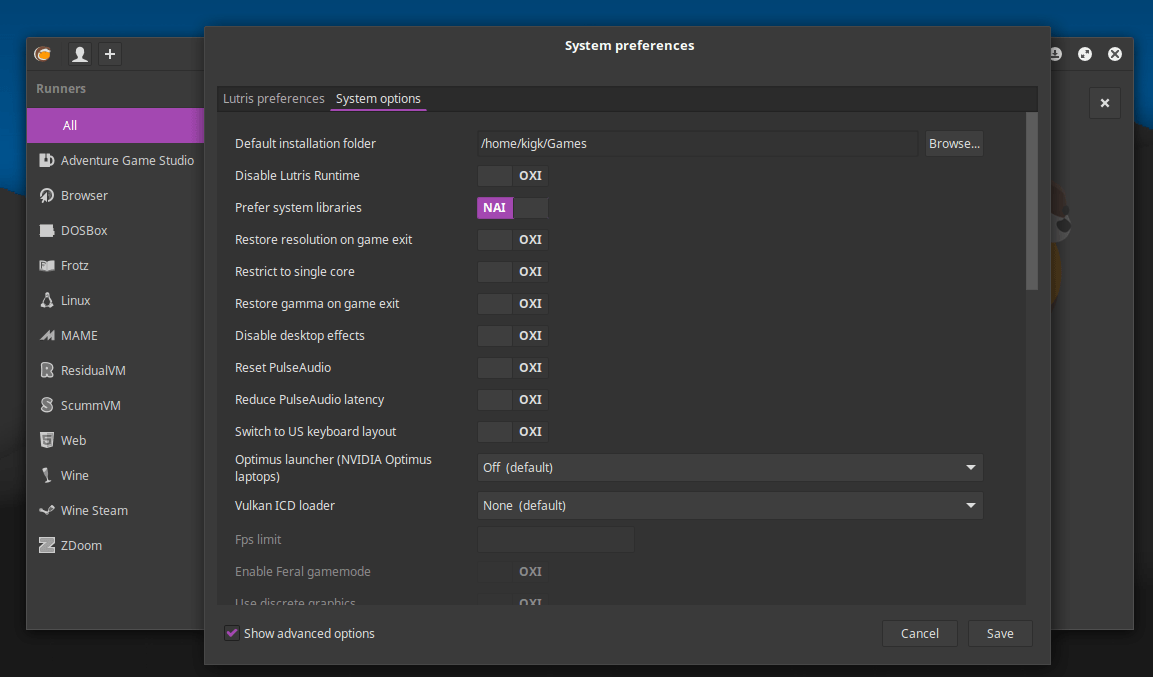Toggle the Reset PulseAudio switch
This screenshot has width=1153, height=677.
pos(513,368)
